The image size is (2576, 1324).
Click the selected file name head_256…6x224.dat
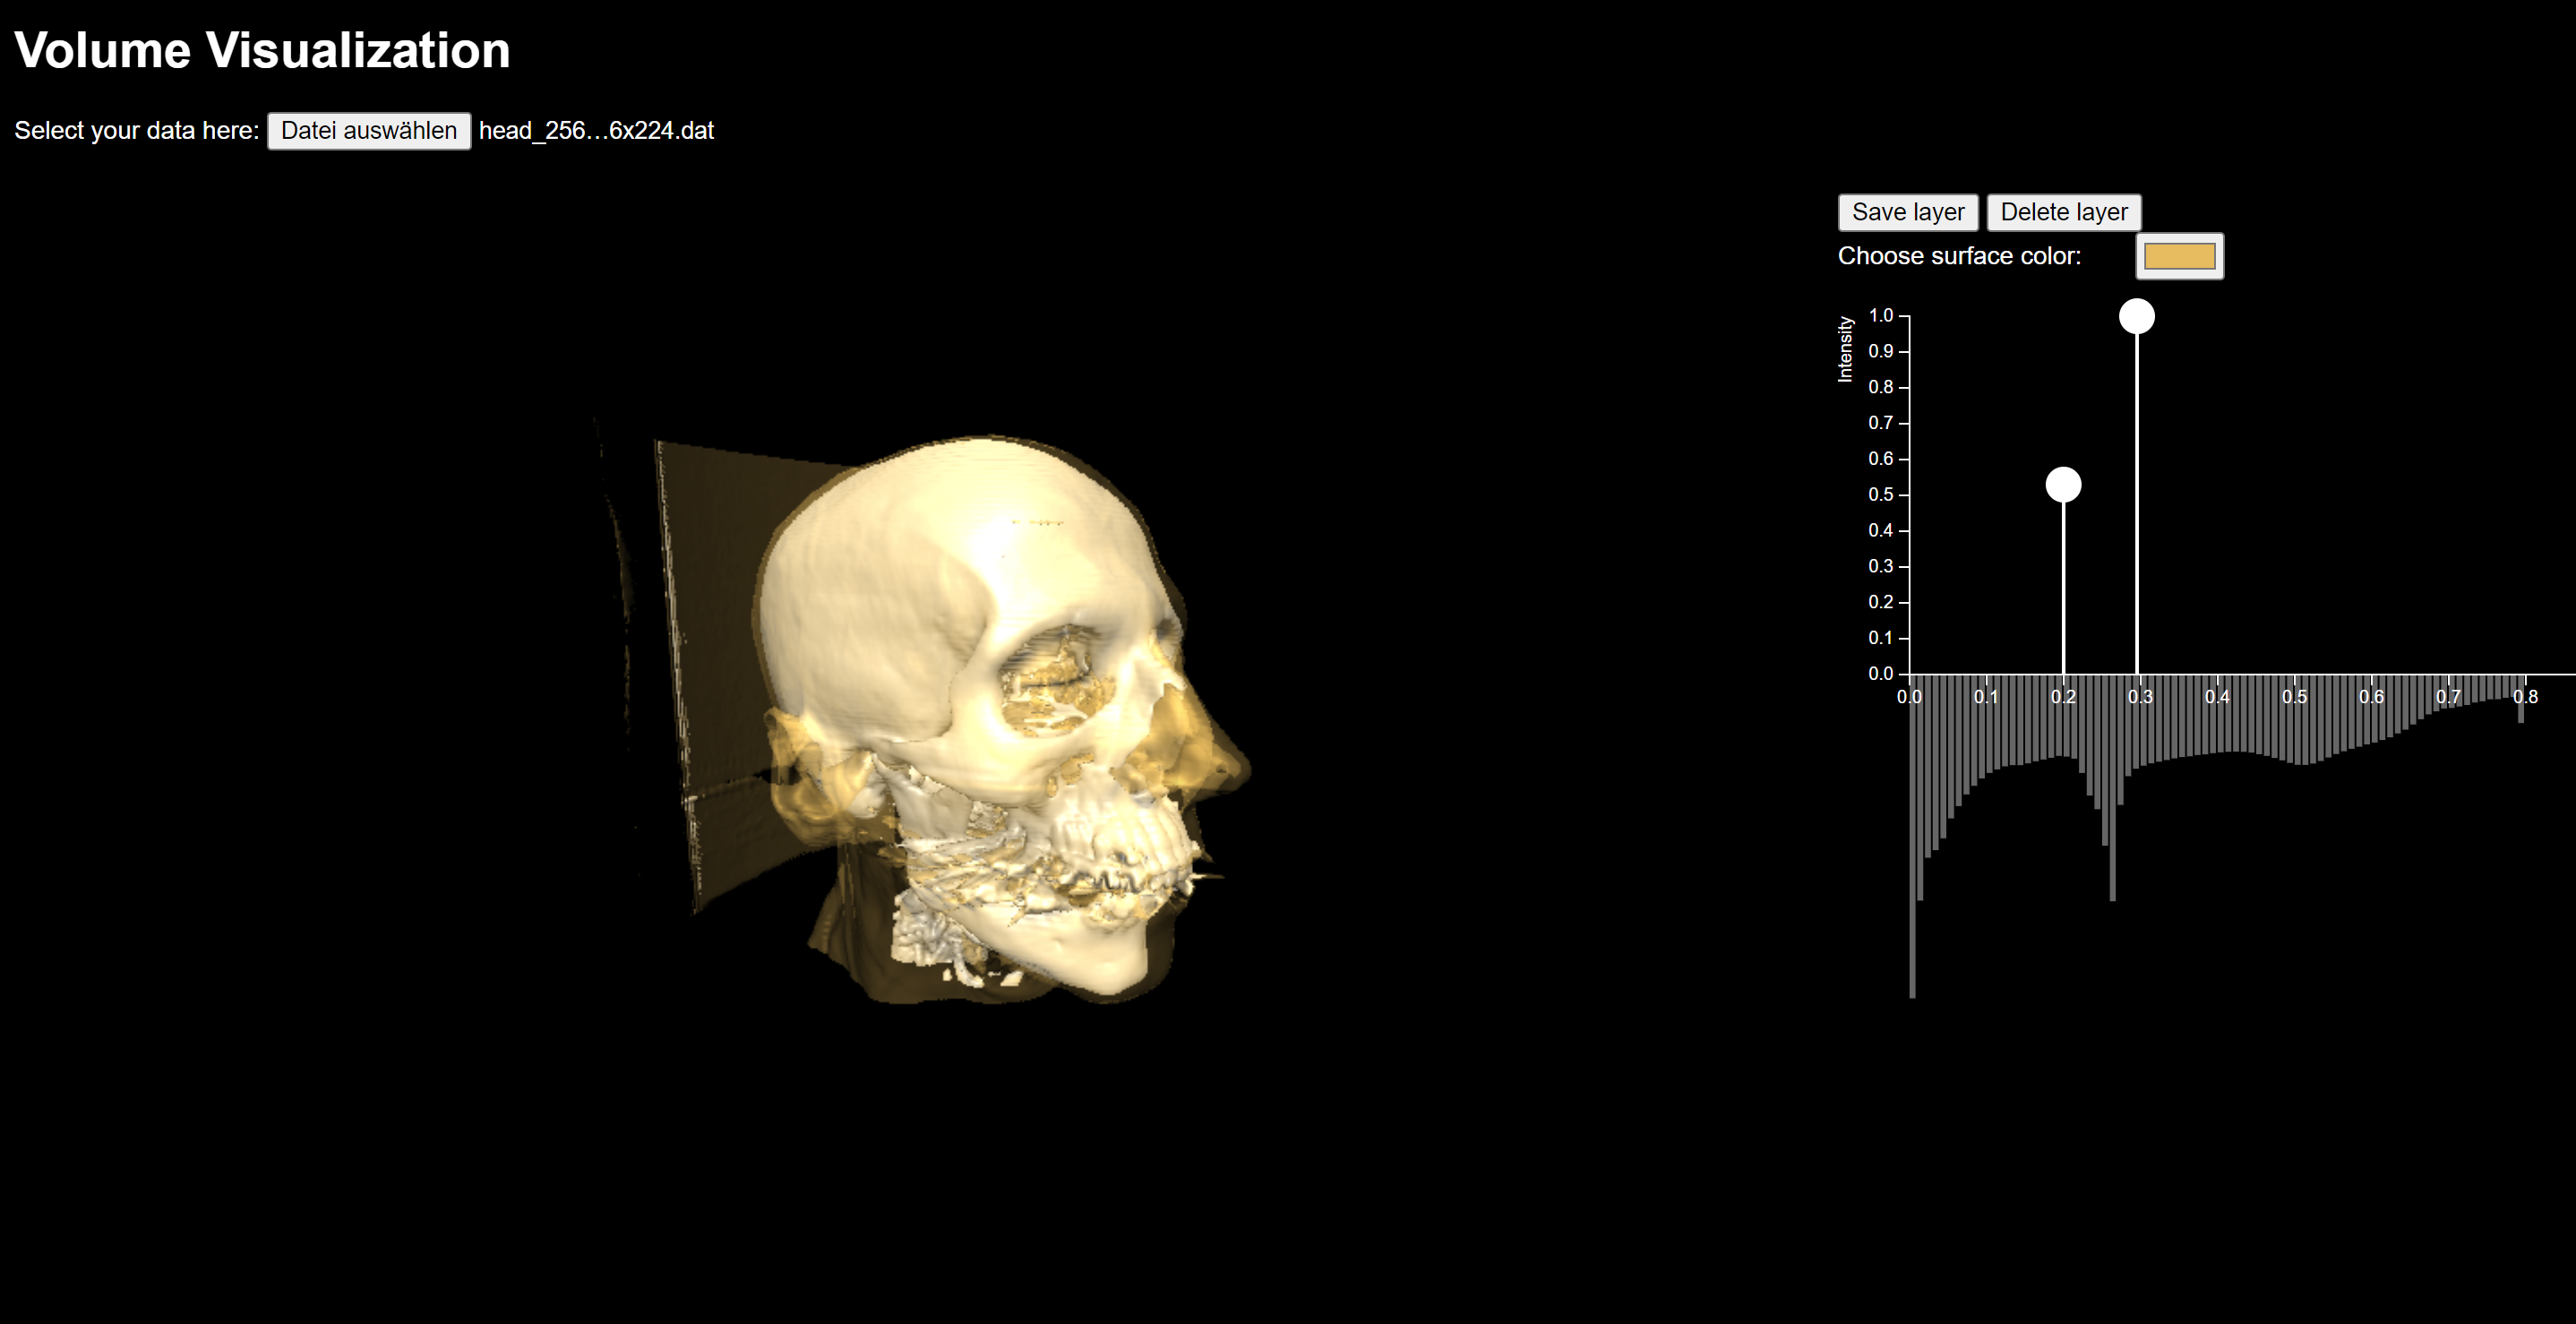tap(596, 131)
